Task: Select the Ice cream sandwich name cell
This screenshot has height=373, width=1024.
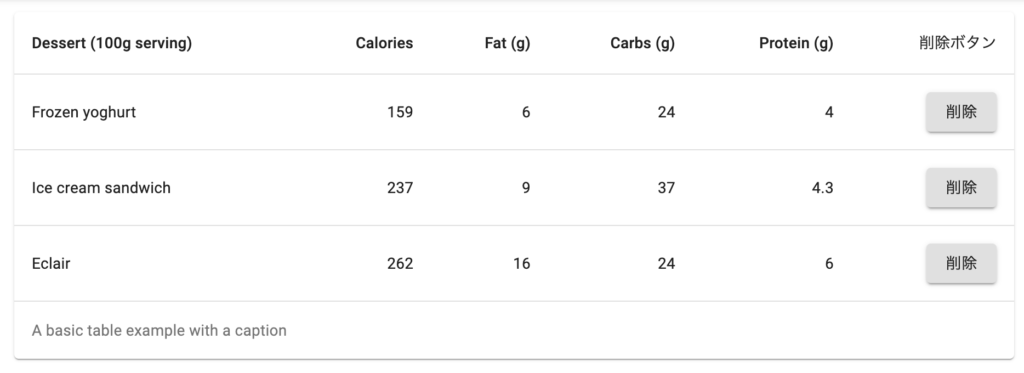Action: 101,188
